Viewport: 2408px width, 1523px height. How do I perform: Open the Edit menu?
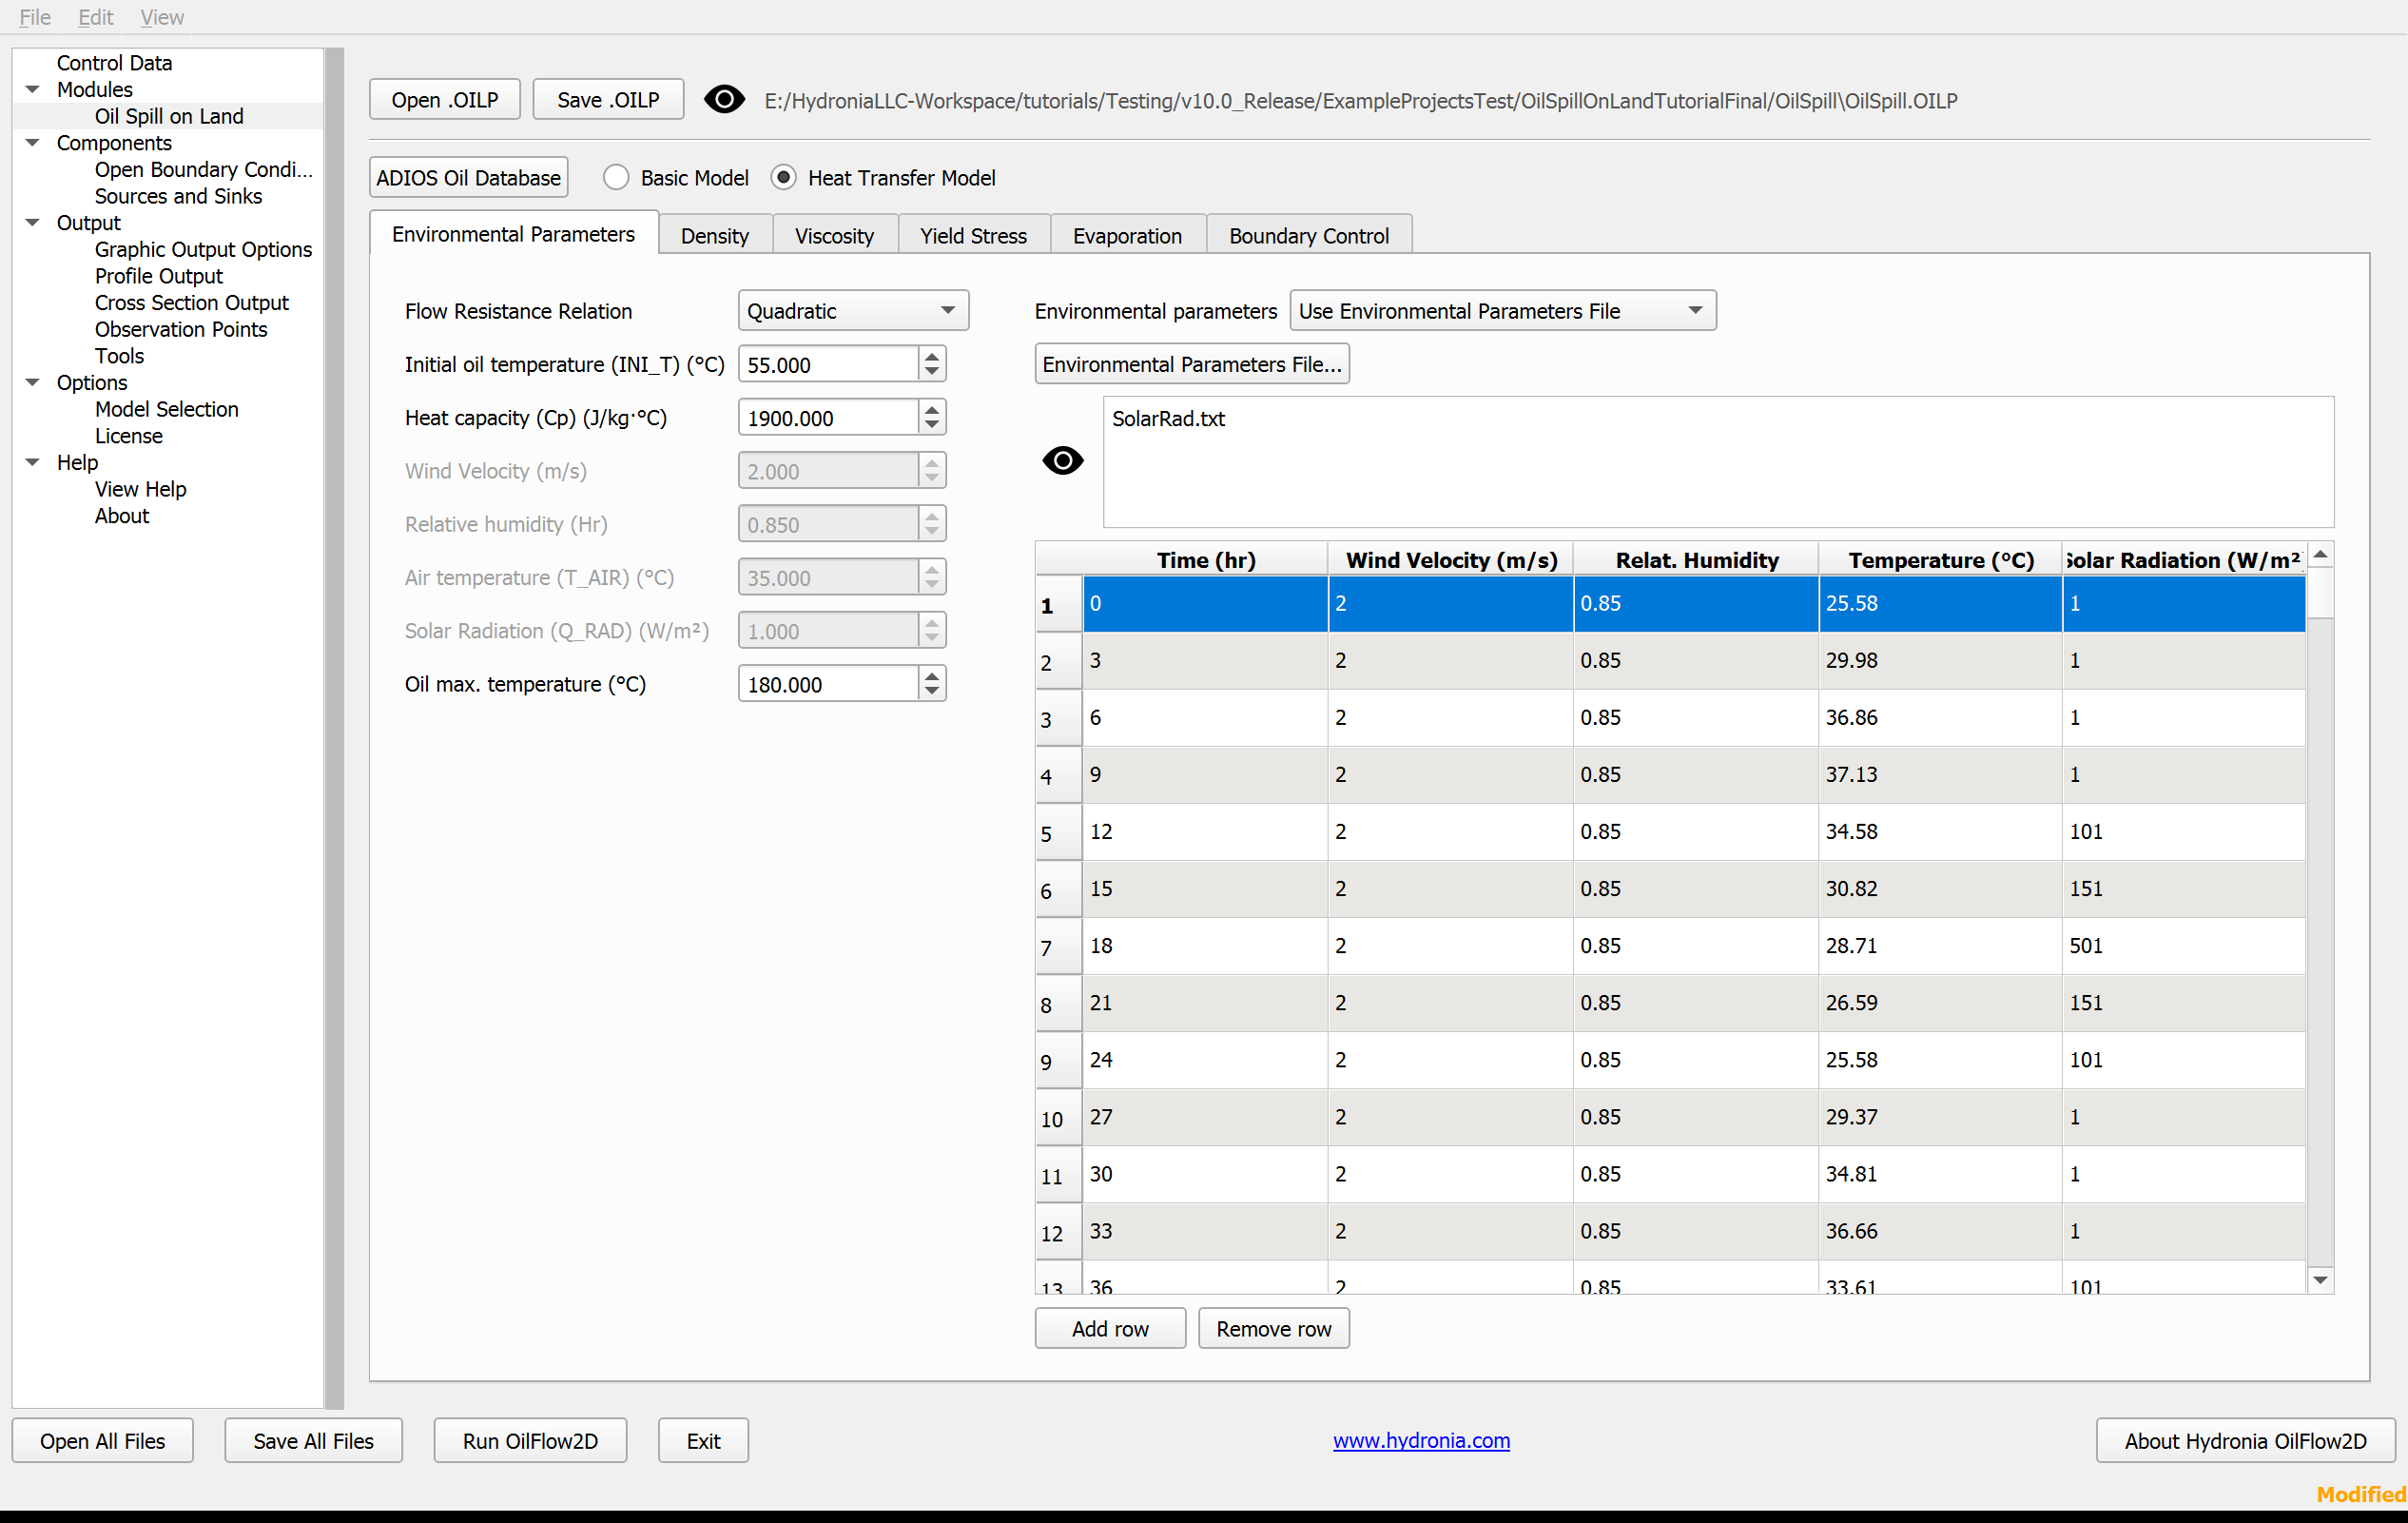point(95,17)
